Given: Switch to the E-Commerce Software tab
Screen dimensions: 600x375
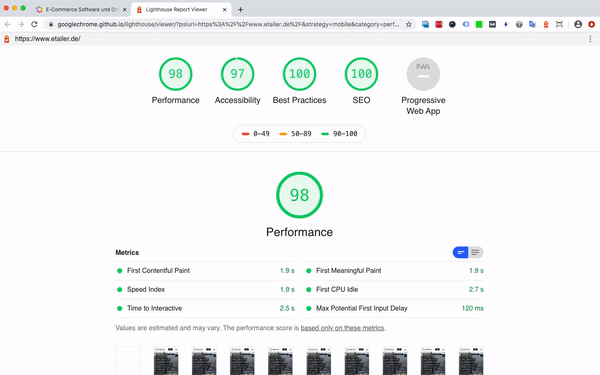Looking at the screenshot, I should point(81,10).
